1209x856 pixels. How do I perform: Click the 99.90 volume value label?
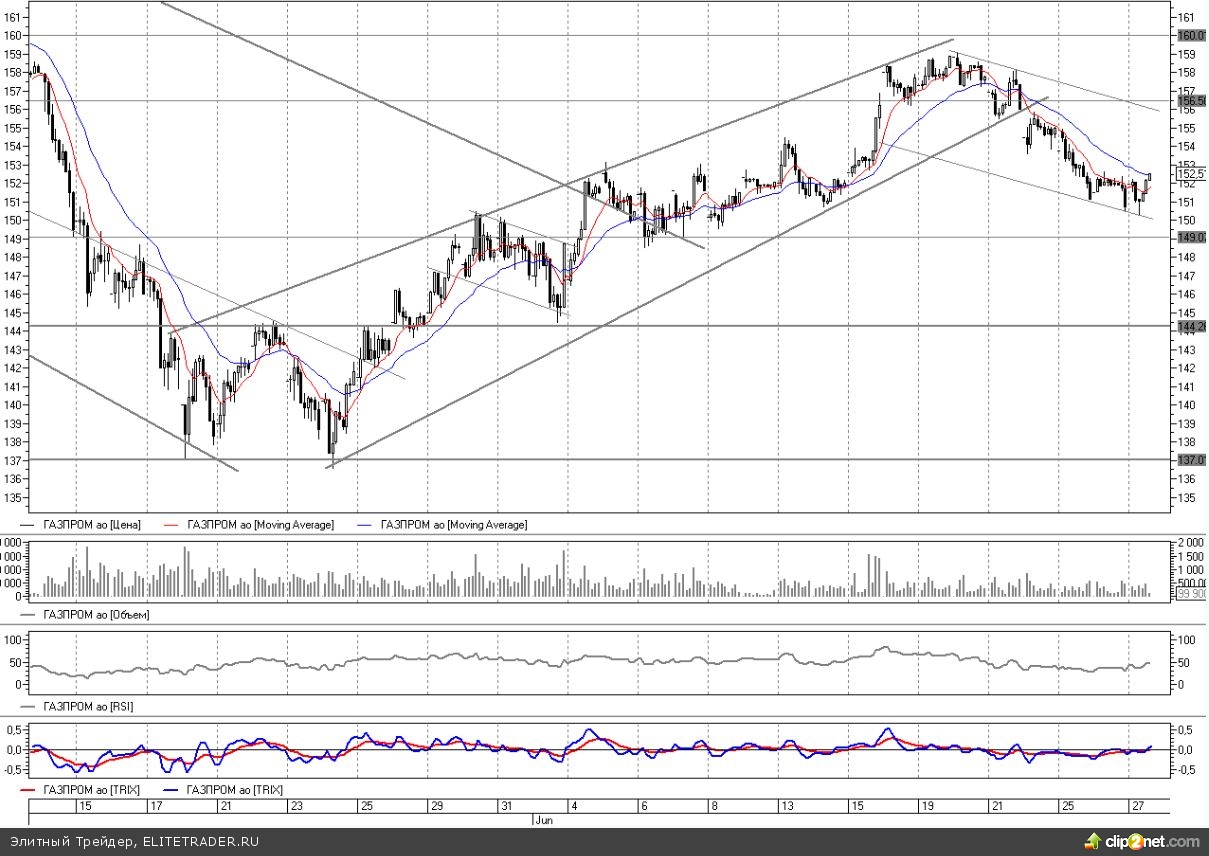point(1192,594)
